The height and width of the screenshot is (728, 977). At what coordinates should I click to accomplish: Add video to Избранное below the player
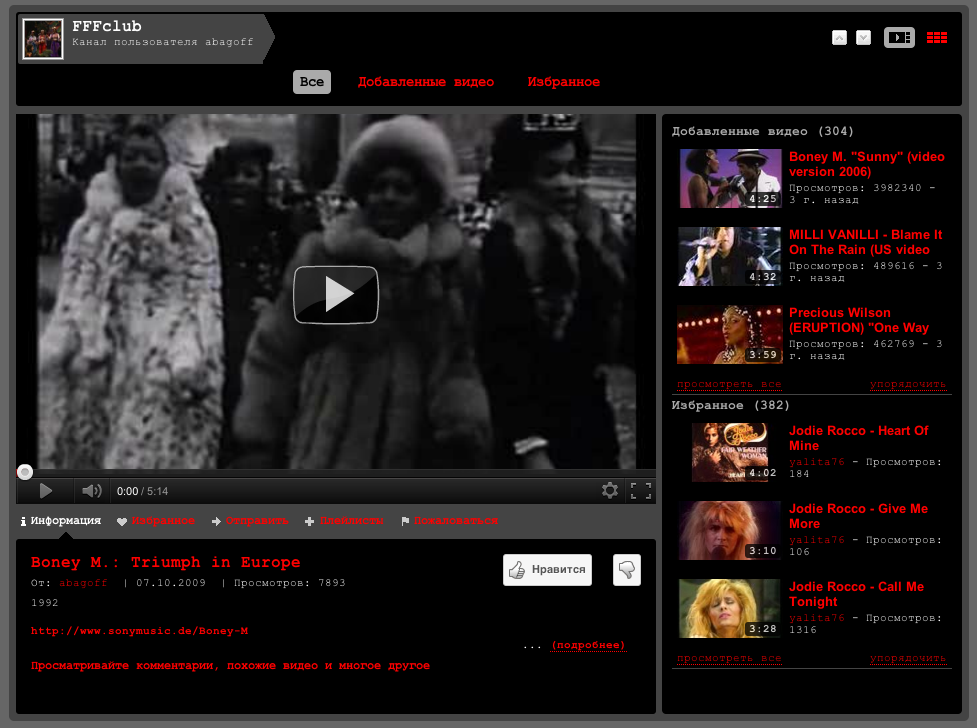[x=156, y=521]
